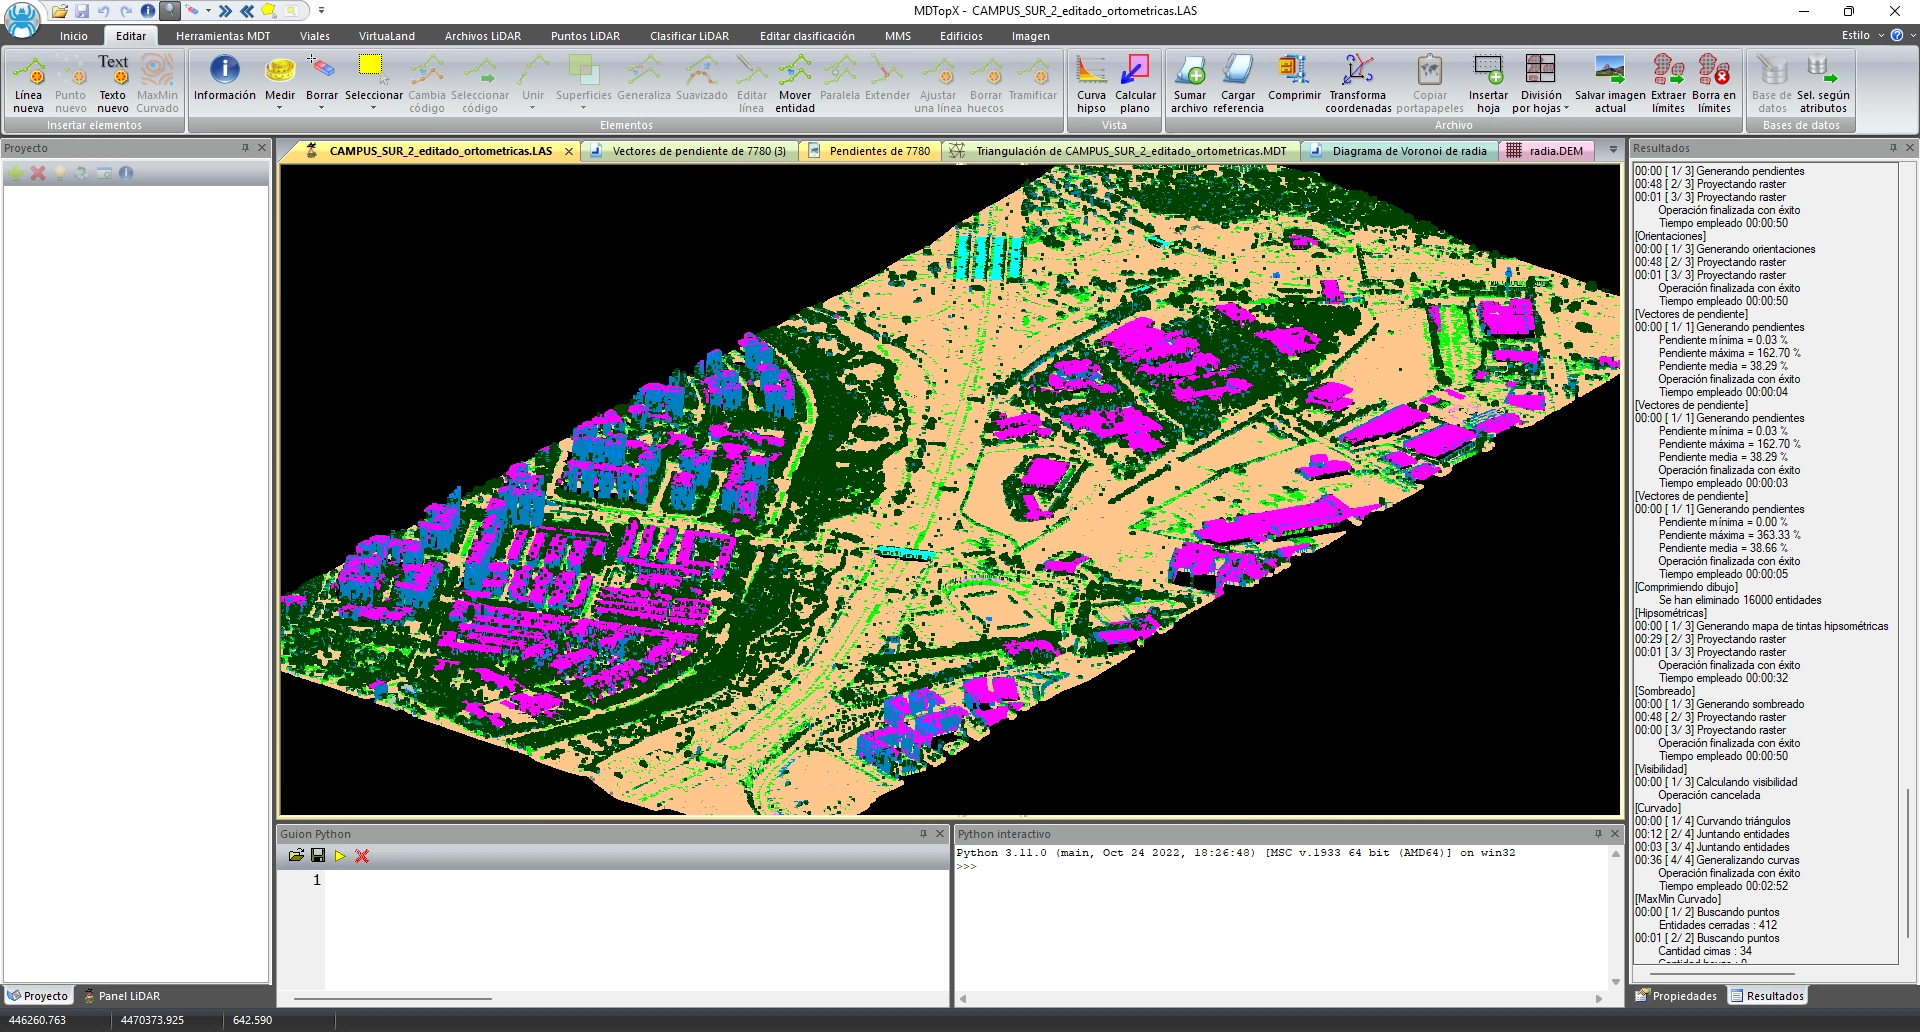Switch to Pendientes de 7780 document tab
The height and width of the screenshot is (1032, 1920).
(x=870, y=151)
